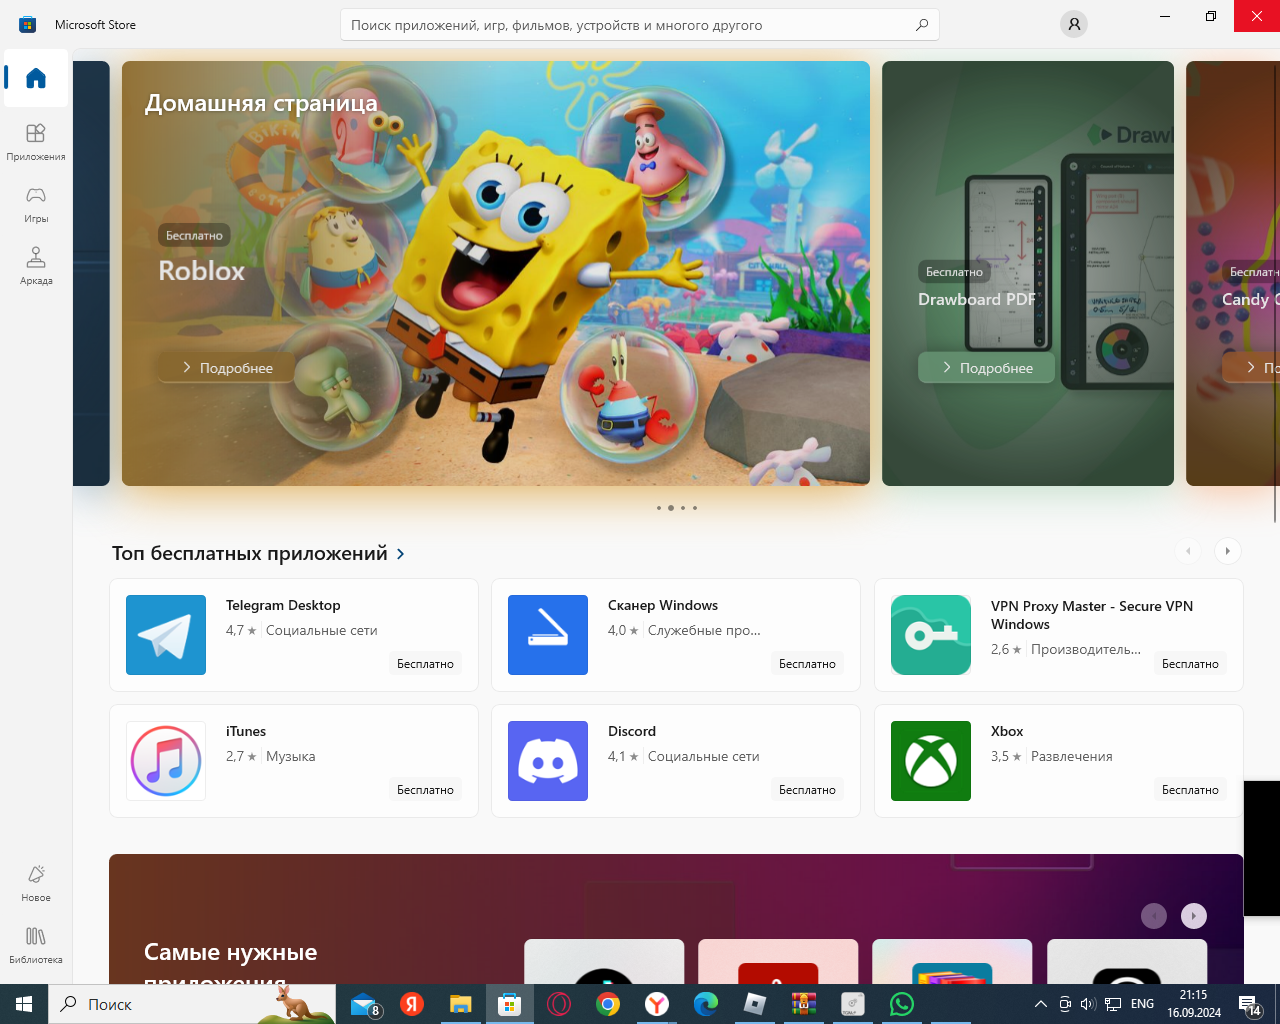This screenshot has width=1280, height=1024.
Task: Open WhatsApp in taskbar
Action: (x=901, y=1004)
